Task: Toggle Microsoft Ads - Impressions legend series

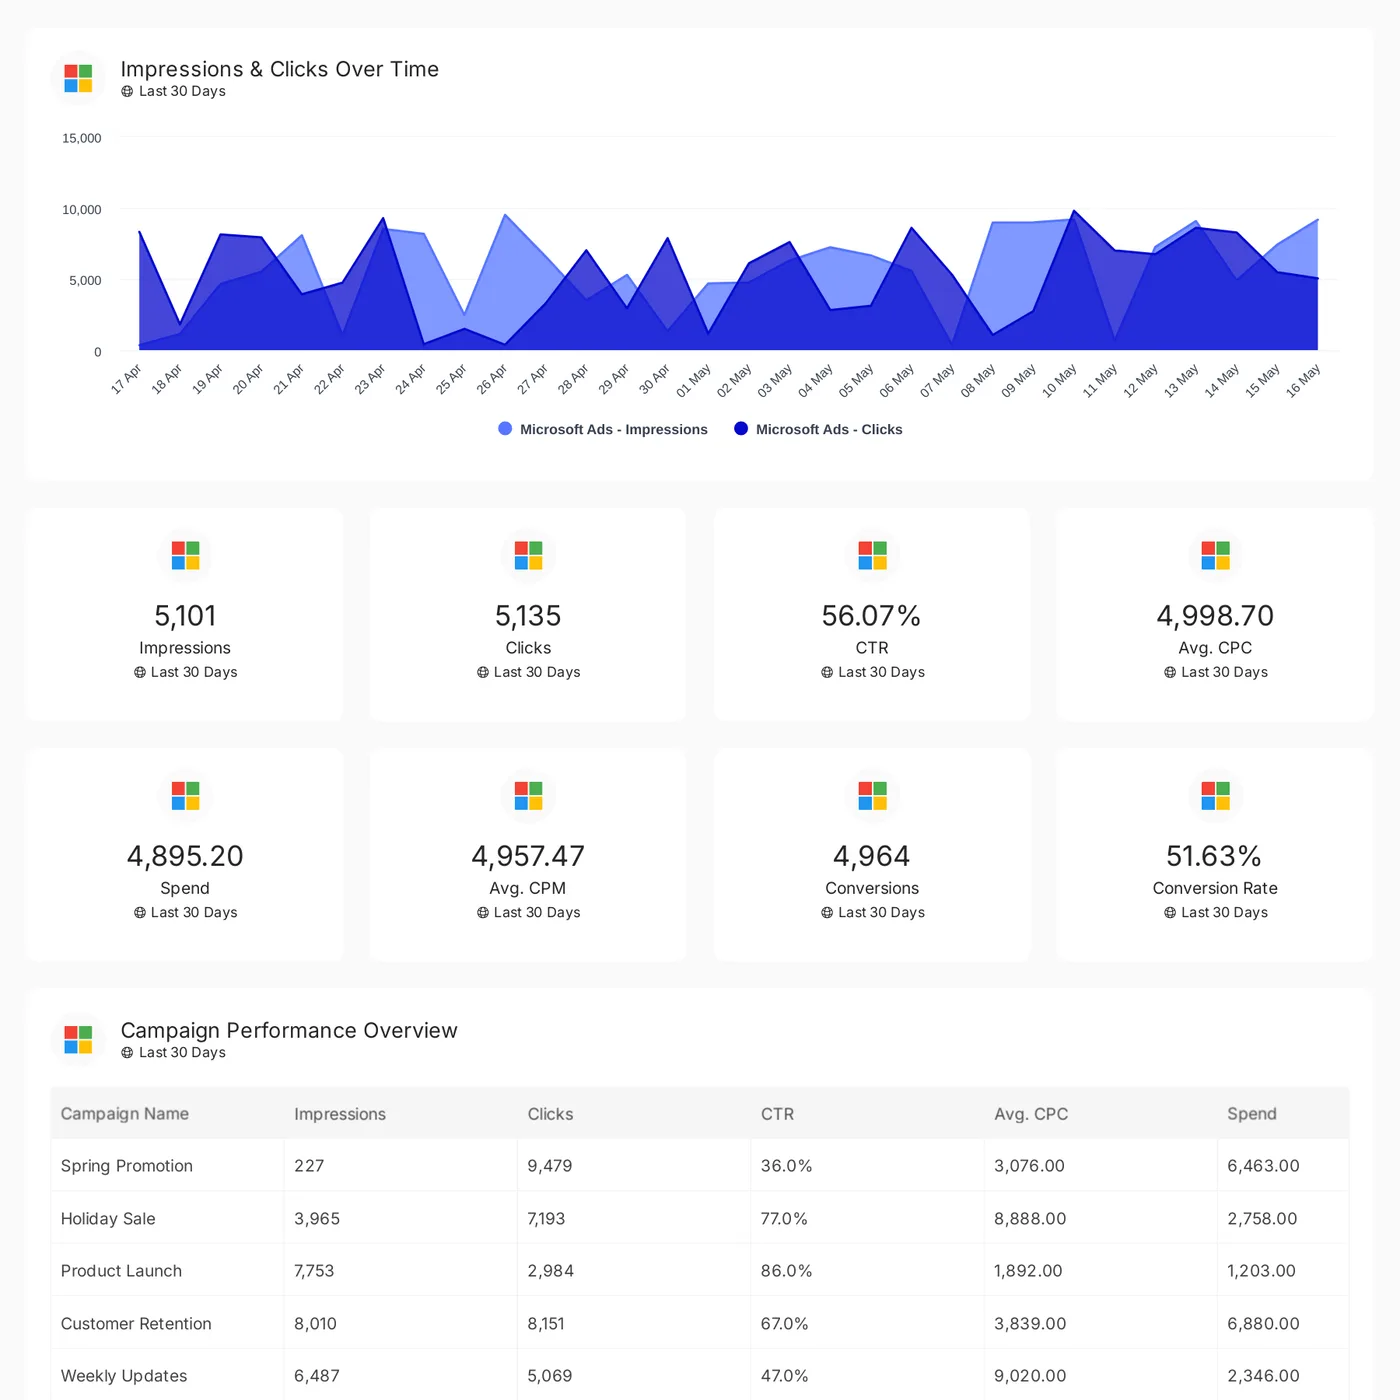Action: click(603, 429)
